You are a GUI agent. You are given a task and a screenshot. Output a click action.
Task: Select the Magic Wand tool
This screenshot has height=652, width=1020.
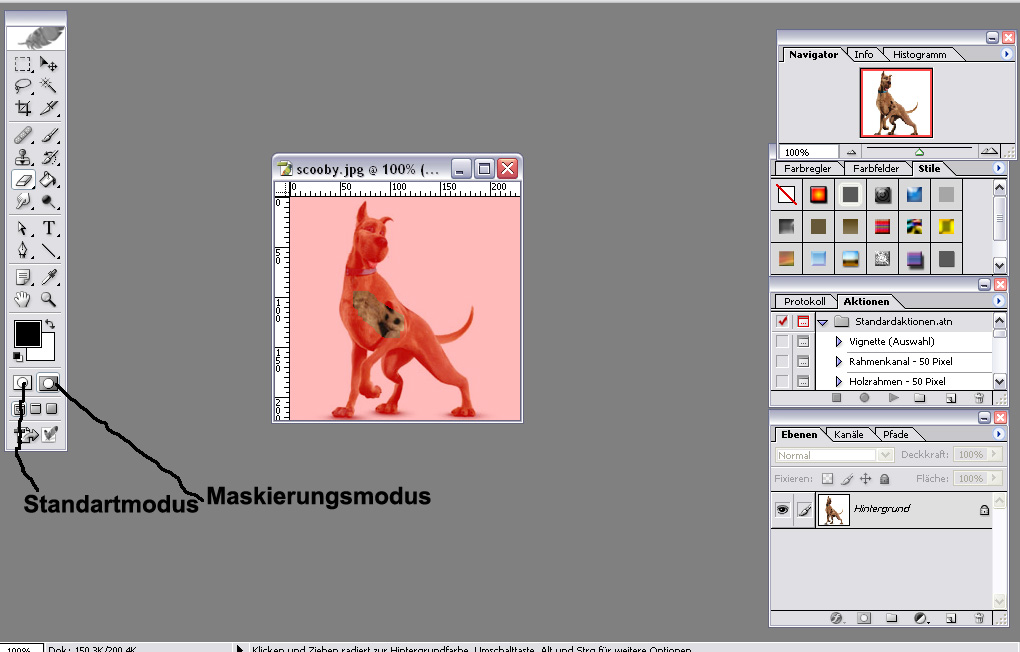pos(48,85)
